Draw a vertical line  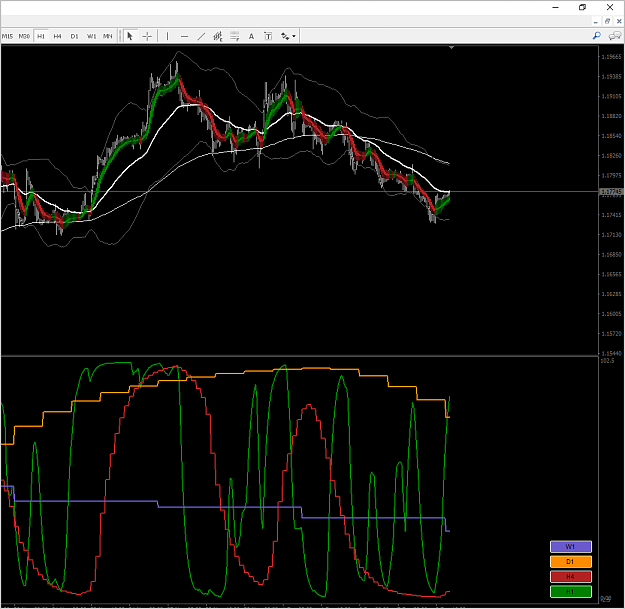(167, 36)
